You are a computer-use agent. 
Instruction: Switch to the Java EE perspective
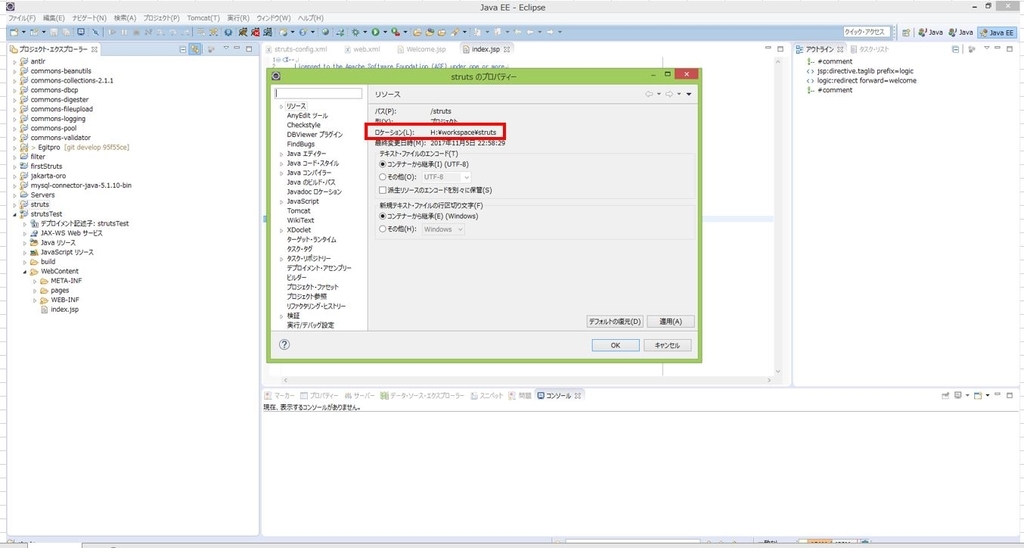point(997,32)
